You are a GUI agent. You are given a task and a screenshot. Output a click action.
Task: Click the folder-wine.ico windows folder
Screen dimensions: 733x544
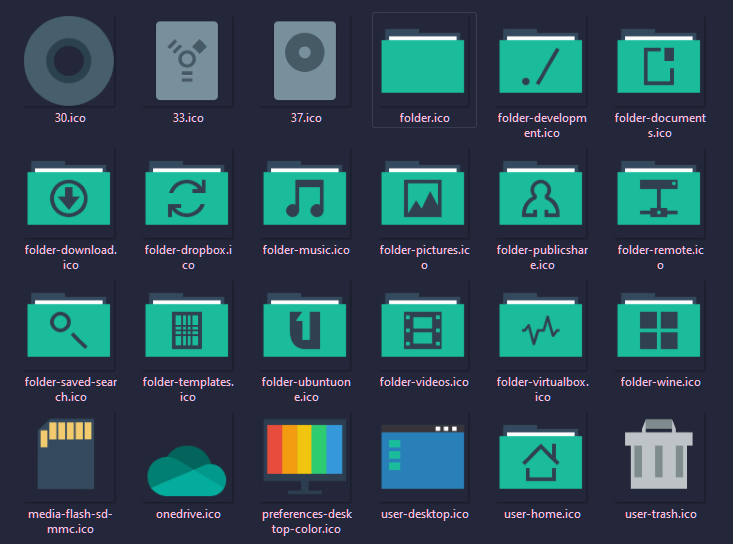pos(659,326)
